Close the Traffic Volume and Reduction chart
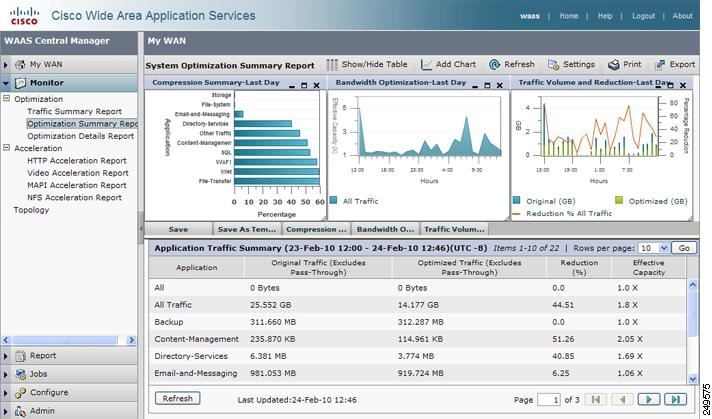Screen dimensions: 712x419 coord(682,85)
